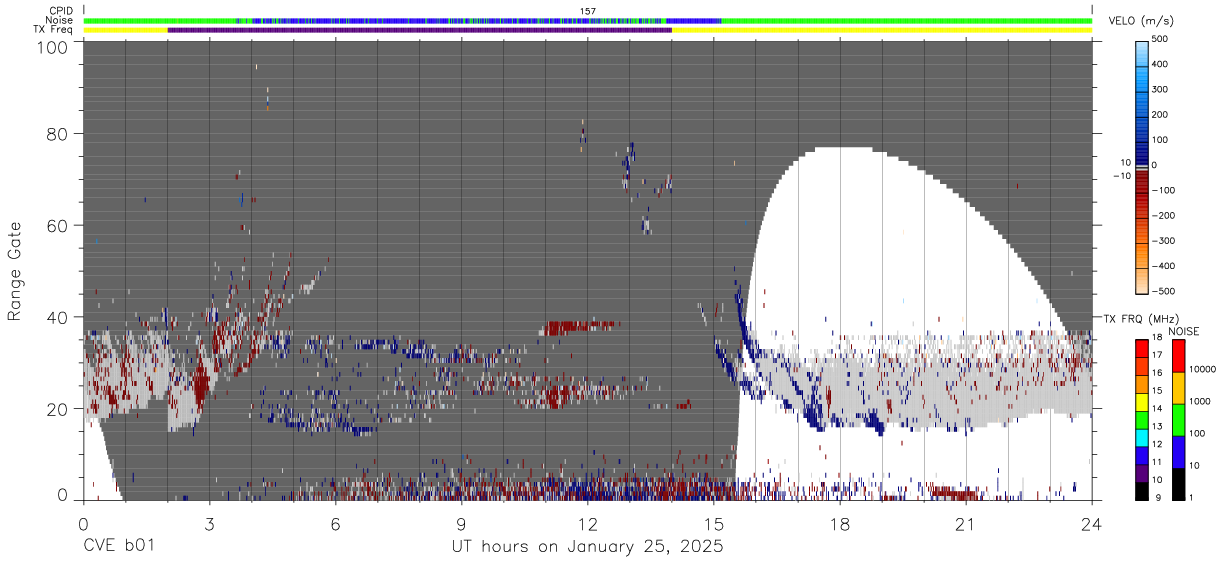Click the yellow swatch in TX FRQ legend
The width and height of the screenshot is (1228, 567).
click(1142, 400)
